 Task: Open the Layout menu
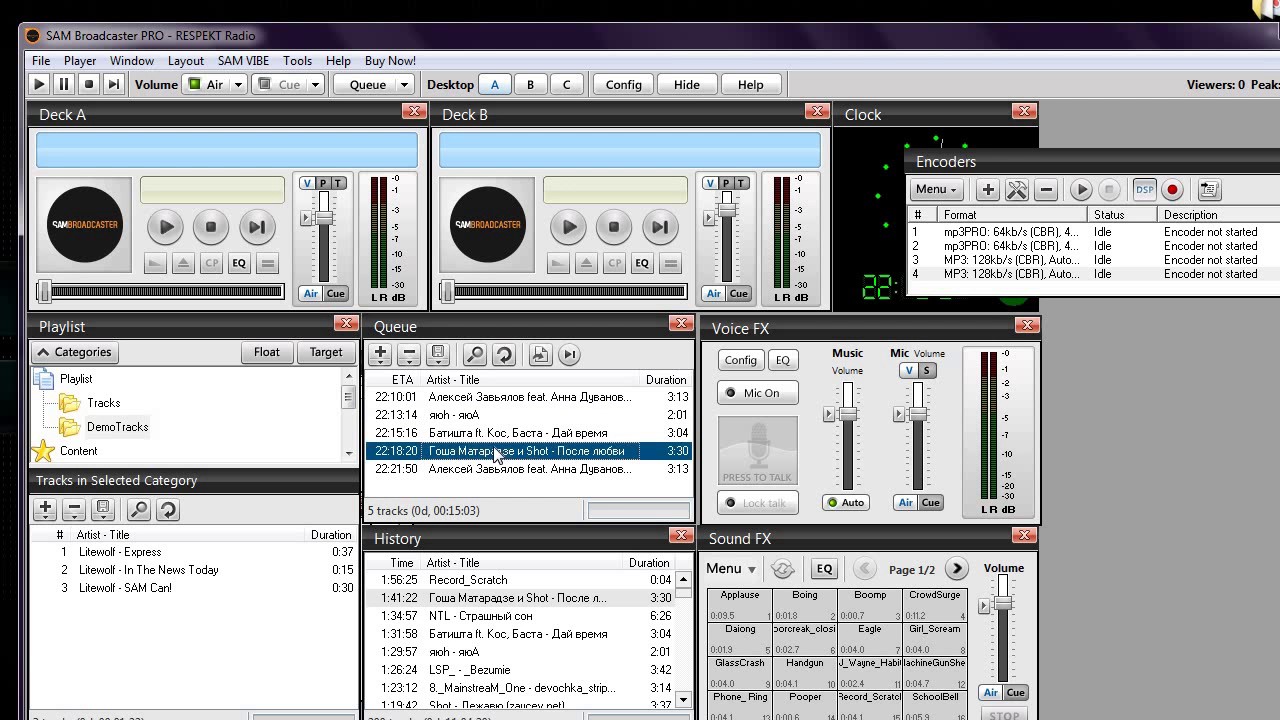click(186, 60)
